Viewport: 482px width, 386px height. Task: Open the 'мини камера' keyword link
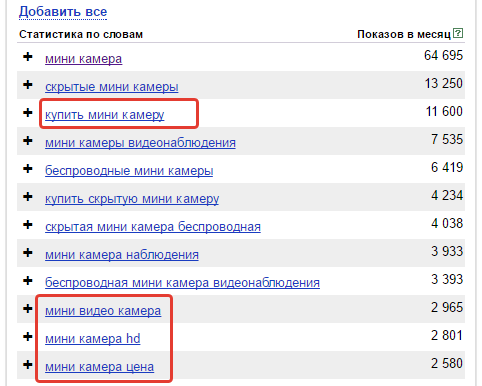(84, 59)
